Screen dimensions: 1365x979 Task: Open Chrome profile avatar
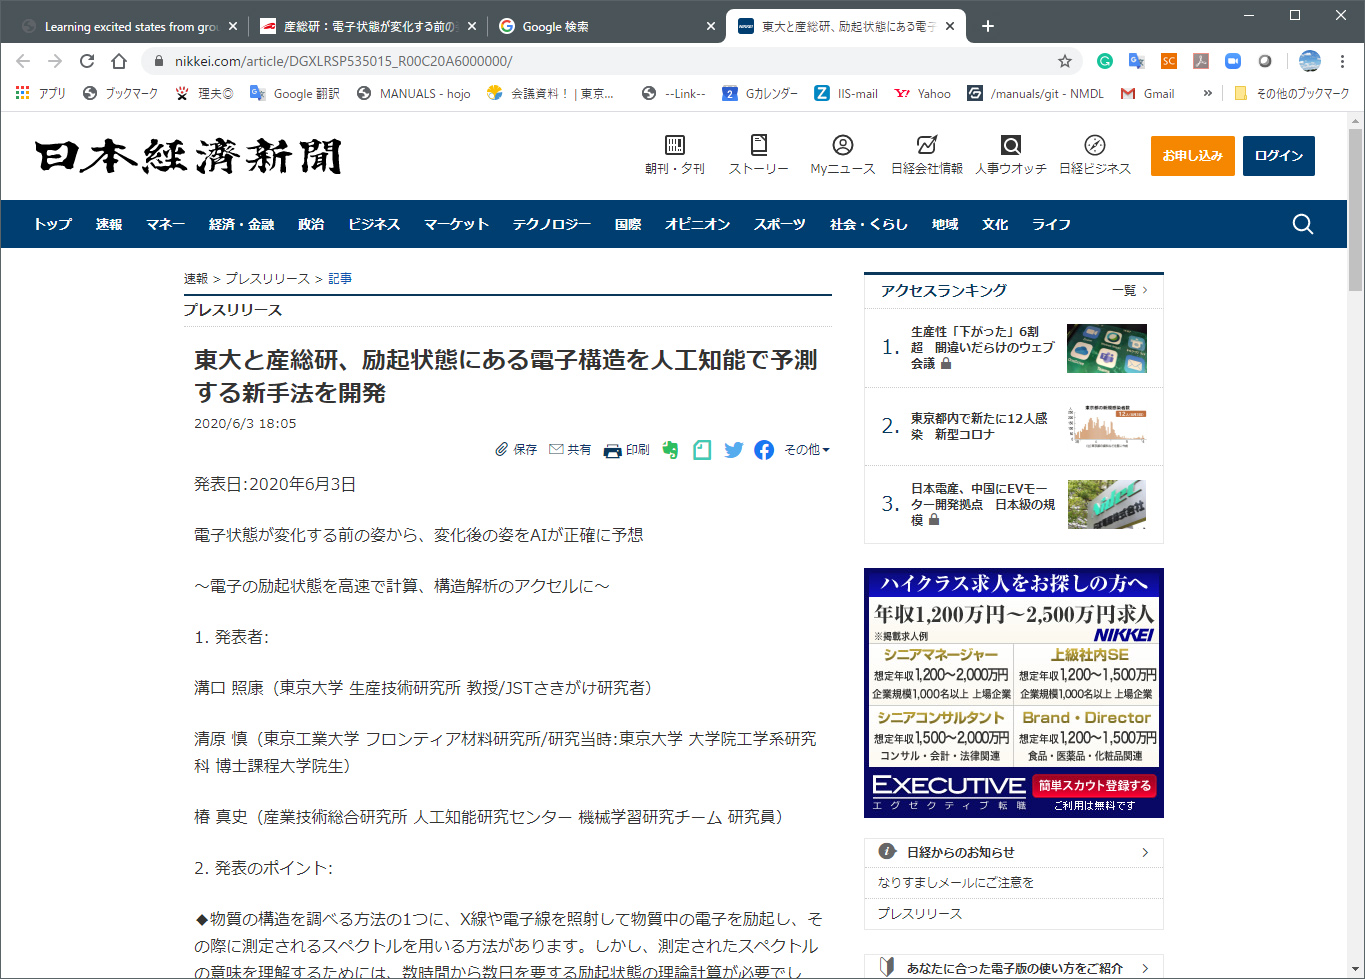point(1310,61)
